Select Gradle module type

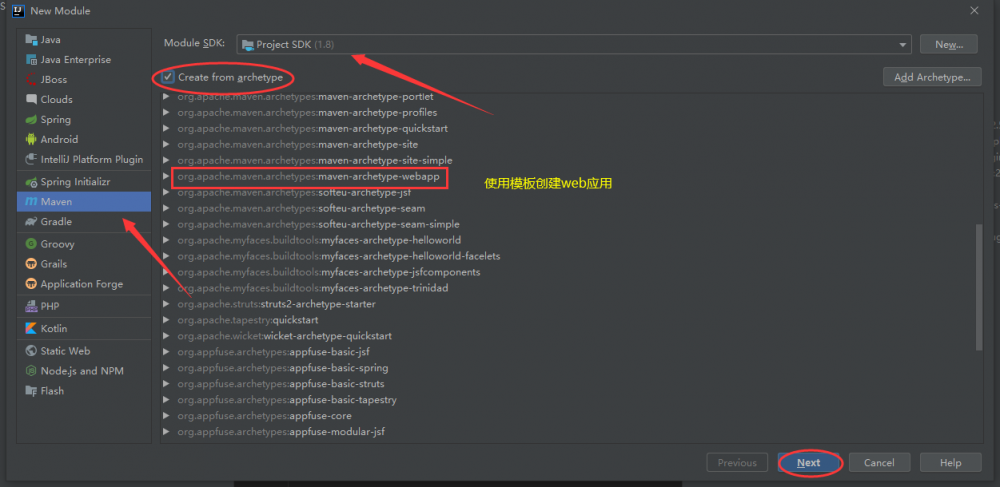click(84, 221)
